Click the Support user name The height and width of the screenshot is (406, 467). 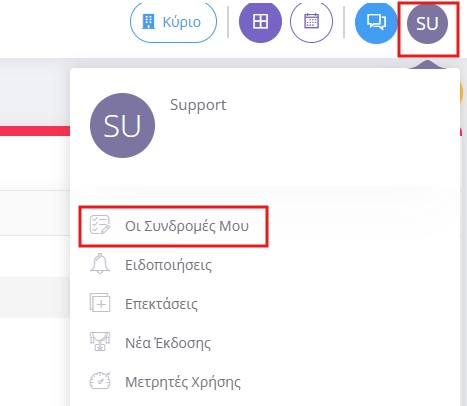click(198, 105)
